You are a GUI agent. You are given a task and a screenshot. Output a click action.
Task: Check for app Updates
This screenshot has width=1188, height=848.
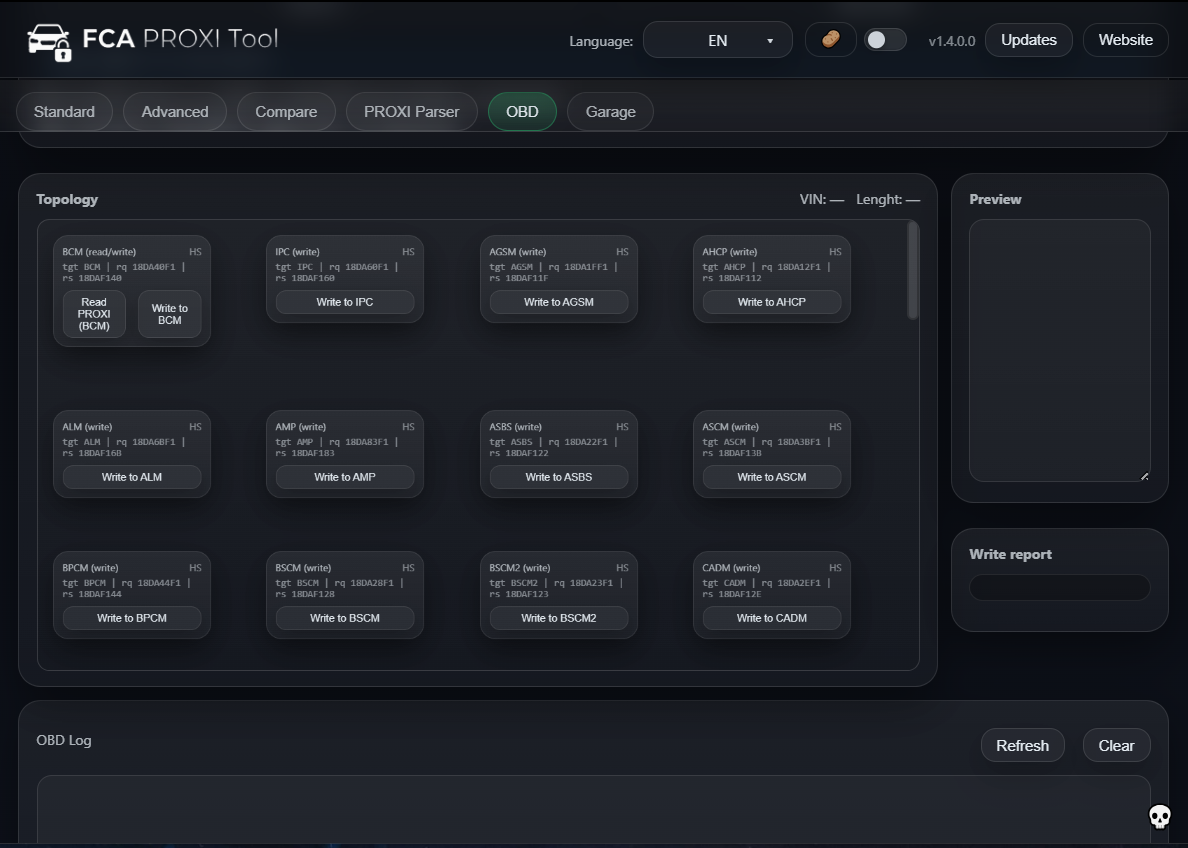click(x=1028, y=39)
